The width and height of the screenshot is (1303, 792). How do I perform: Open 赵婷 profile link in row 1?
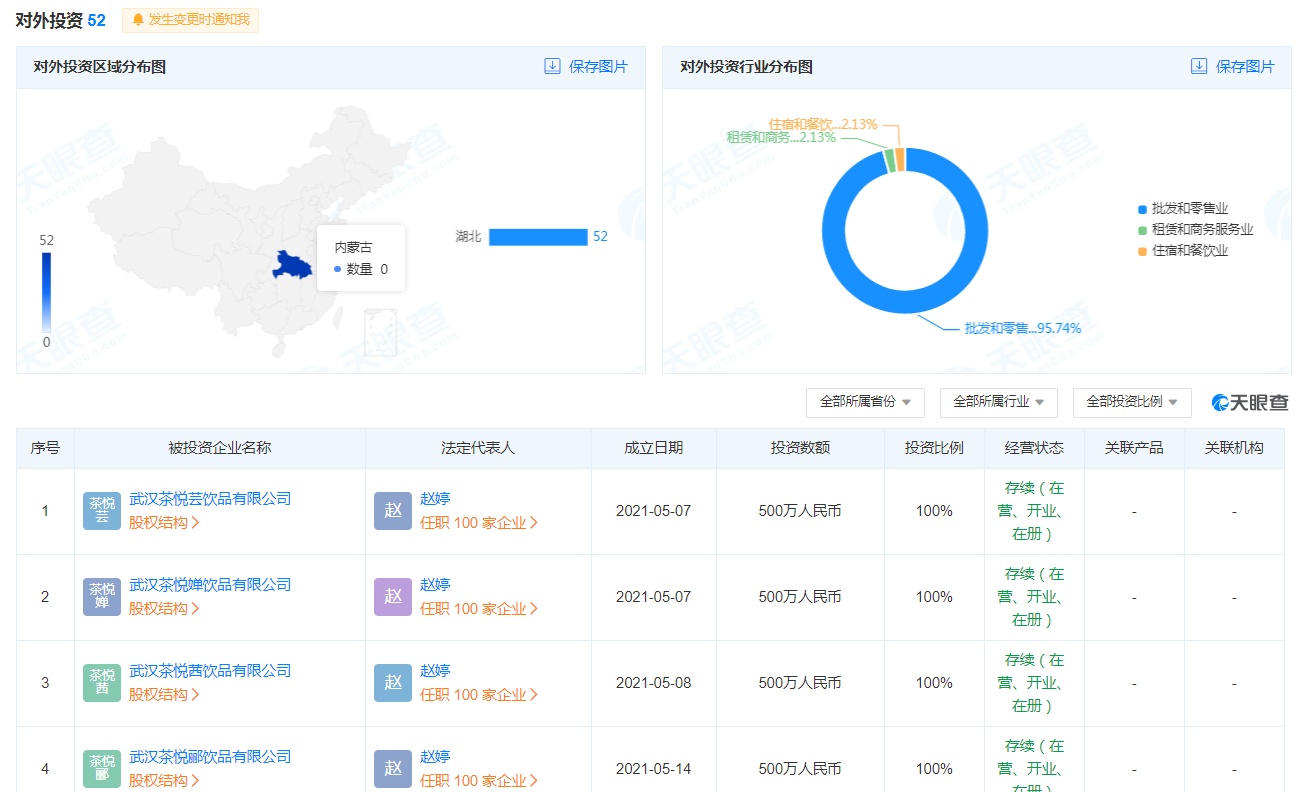pyautogui.click(x=435, y=499)
